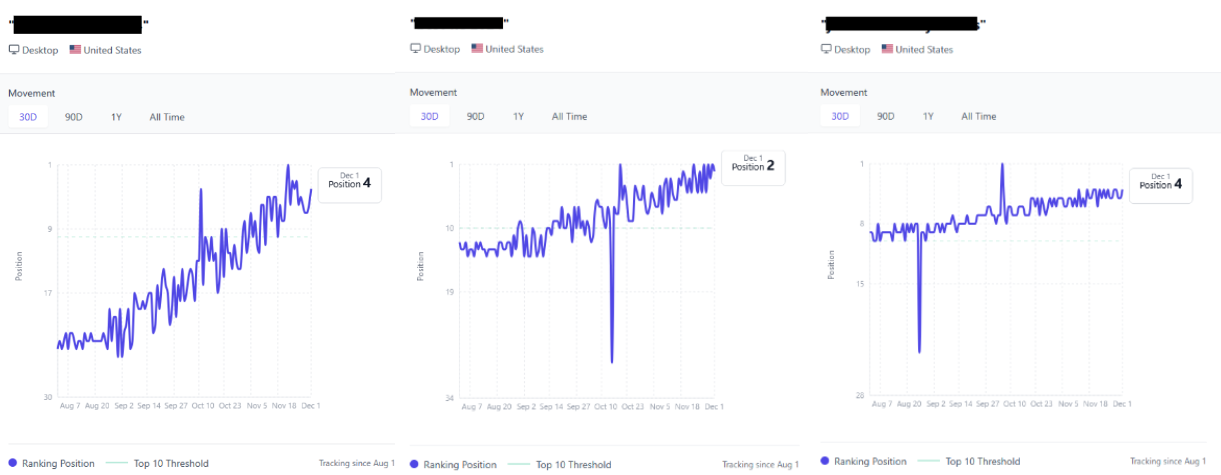
Task: Show All Time movement in the right panel
Action: 978,116
